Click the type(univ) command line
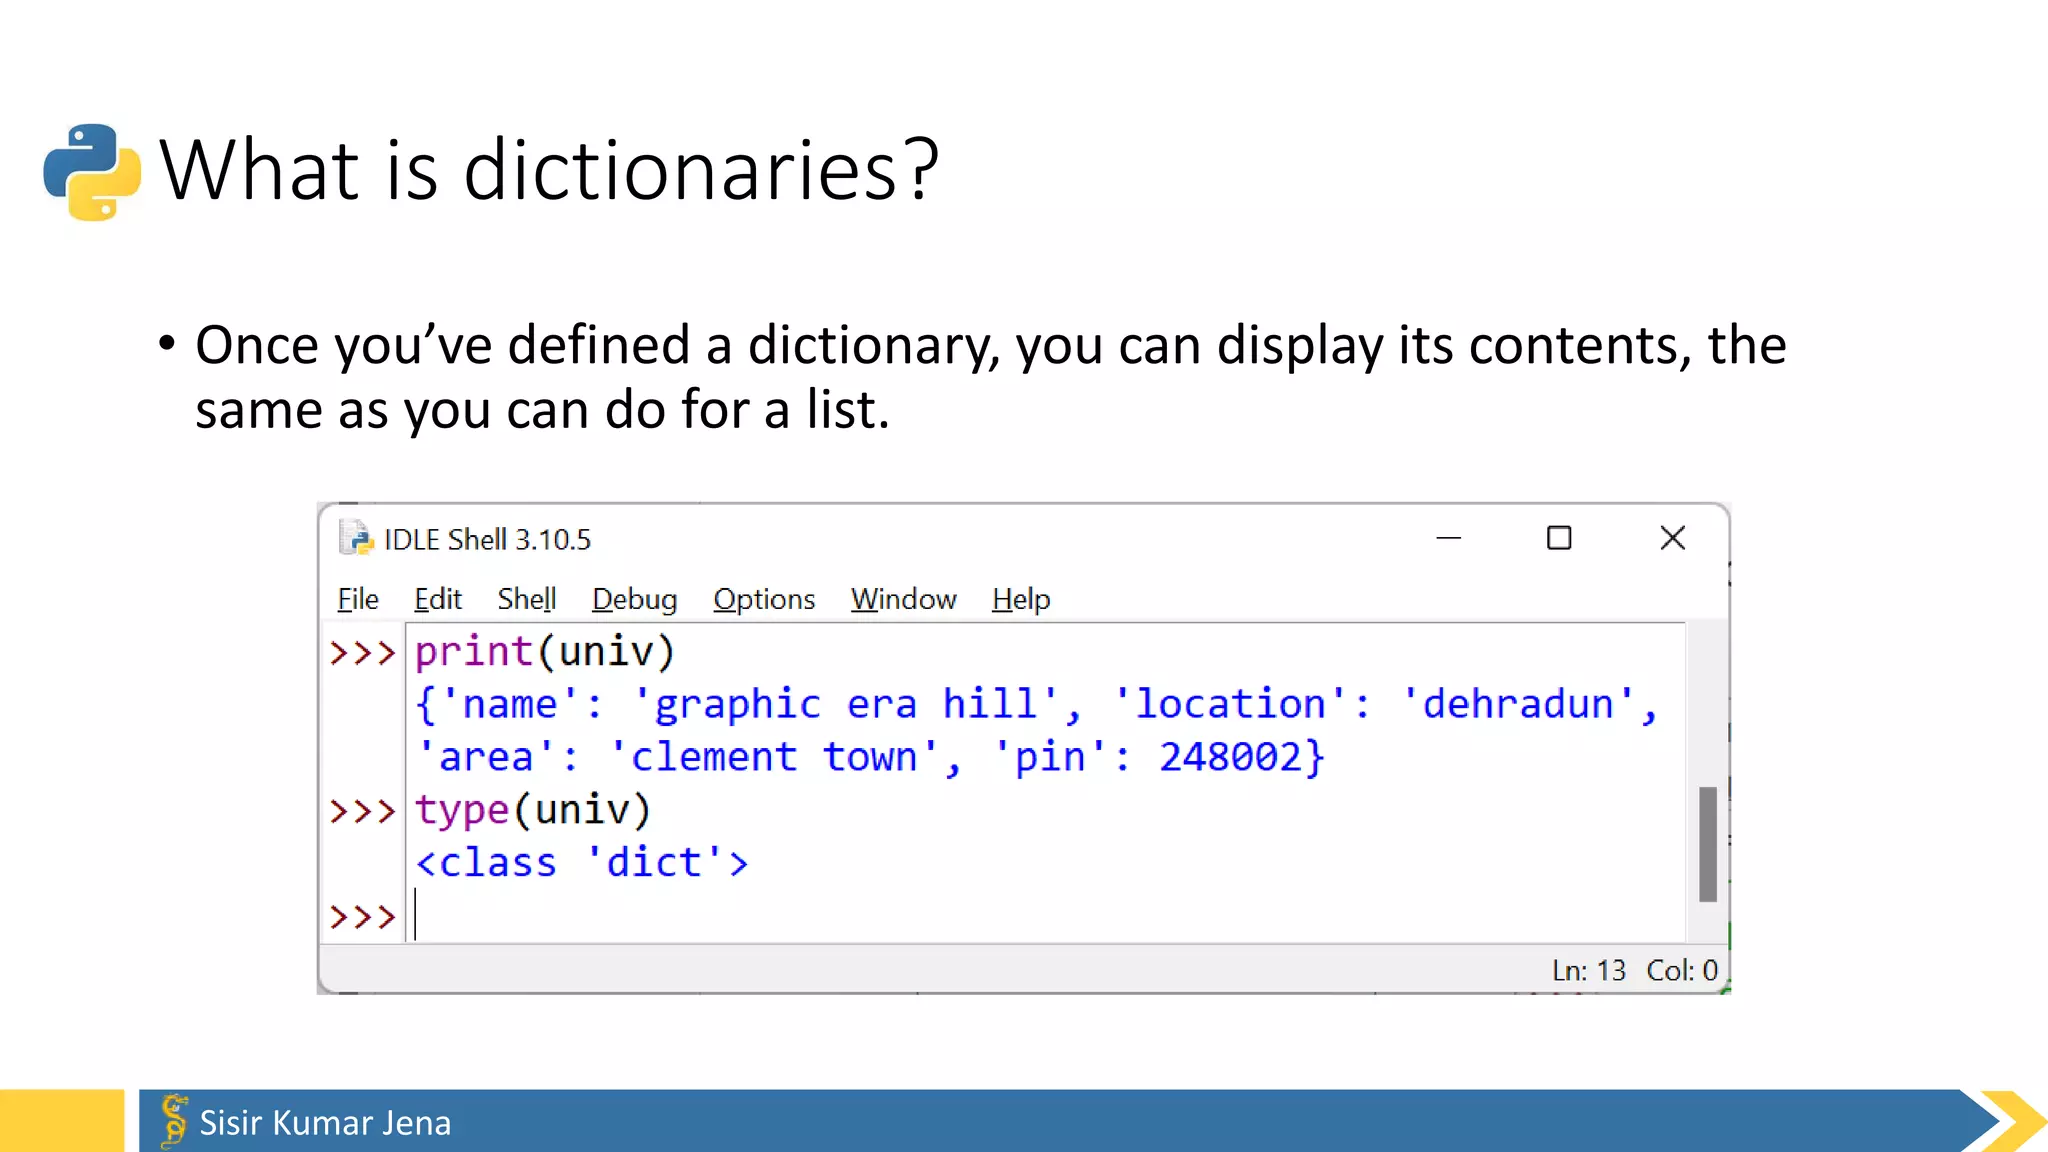Screen dimensions: 2048x1152 pyautogui.click(x=533, y=810)
